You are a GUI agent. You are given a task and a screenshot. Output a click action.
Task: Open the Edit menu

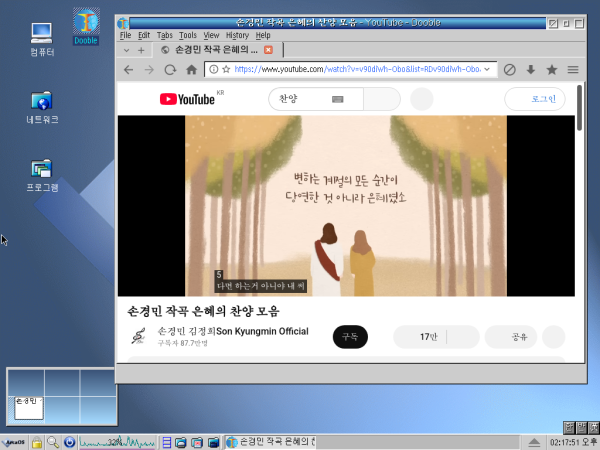coord(144,35)
